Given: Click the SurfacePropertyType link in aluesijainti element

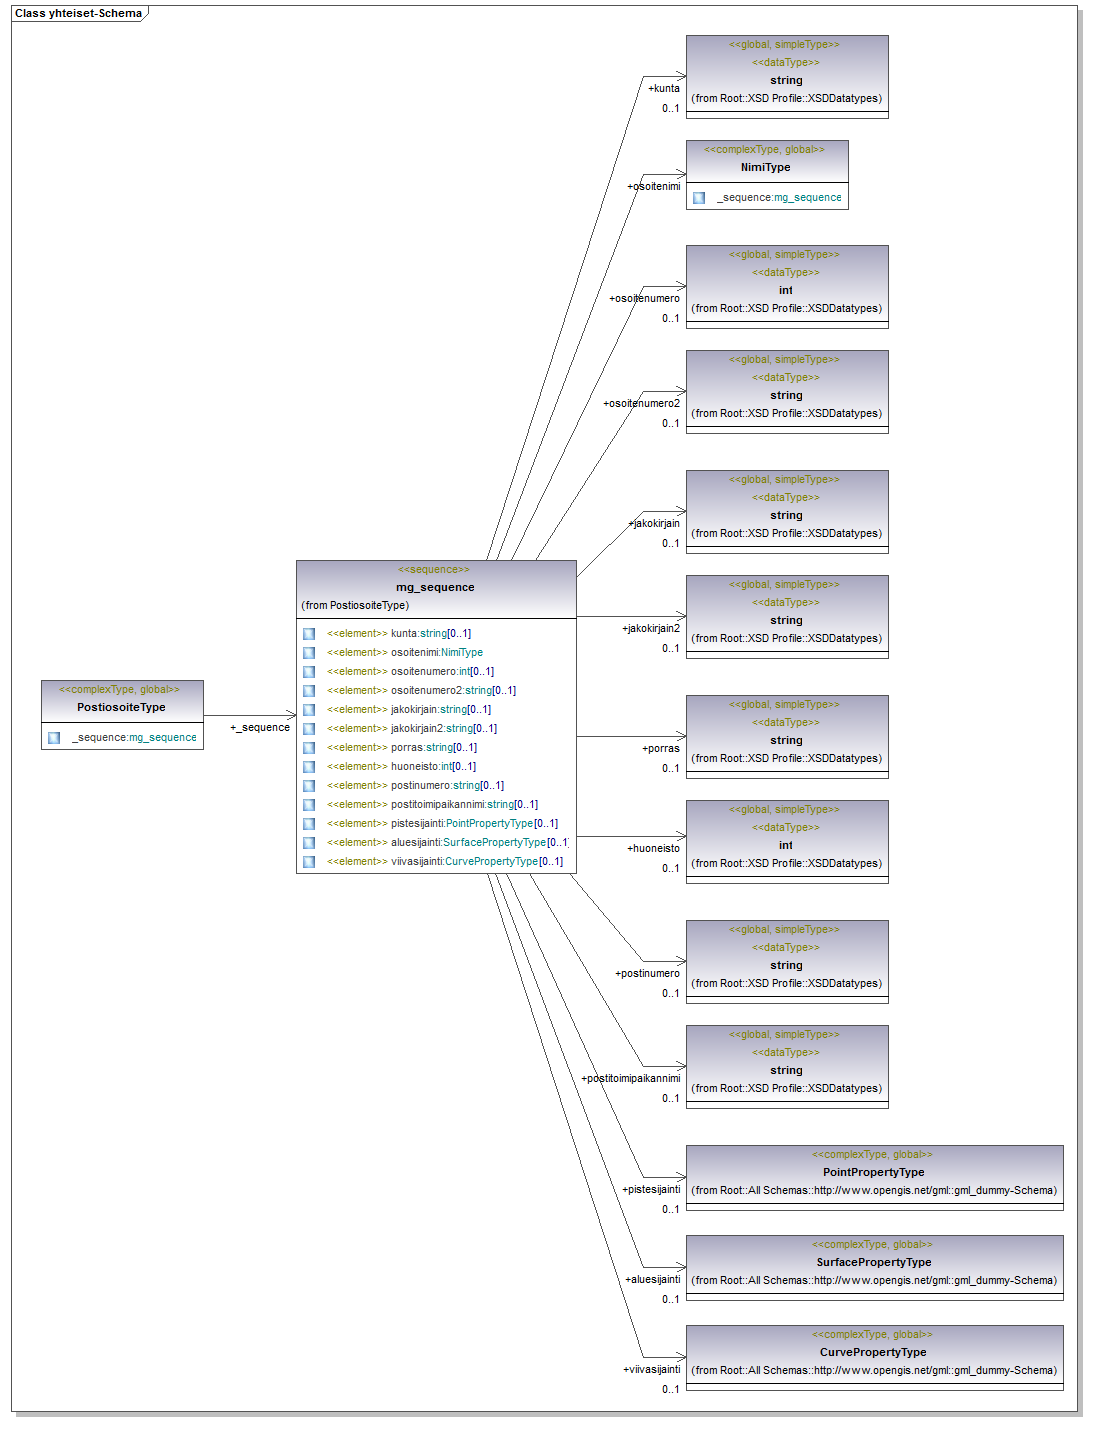Looking at the screenshot, I should coord(494,843).
